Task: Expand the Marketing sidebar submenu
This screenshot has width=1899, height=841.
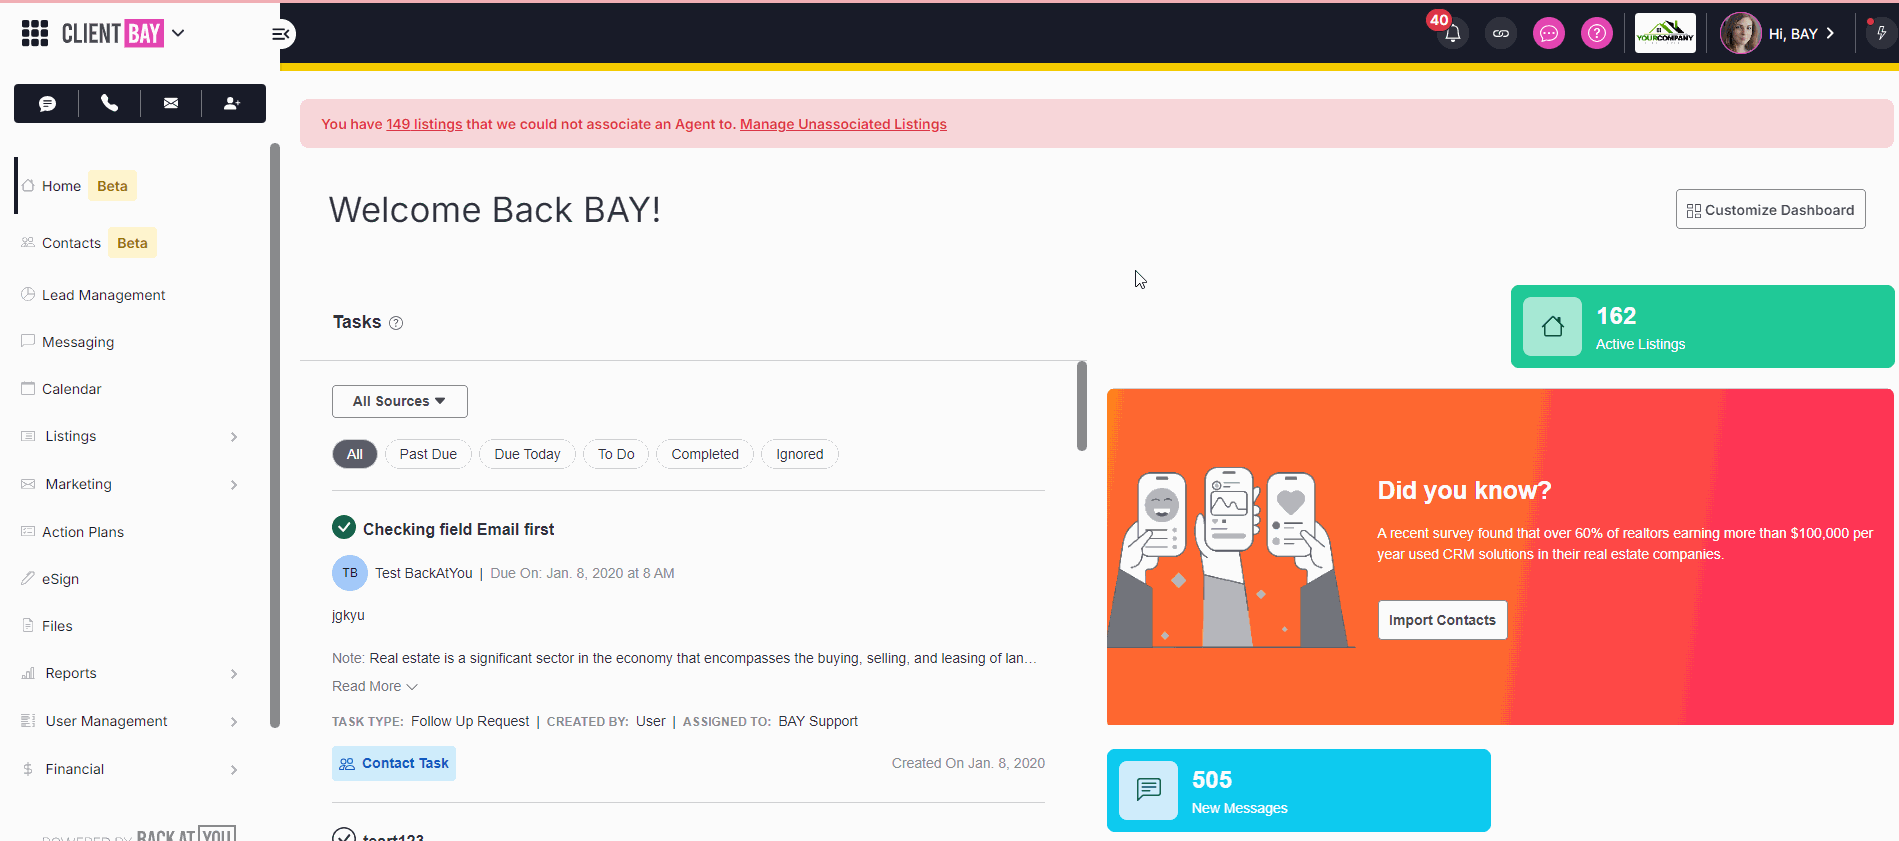Action: pyautogui.click(x=234, y=485)
